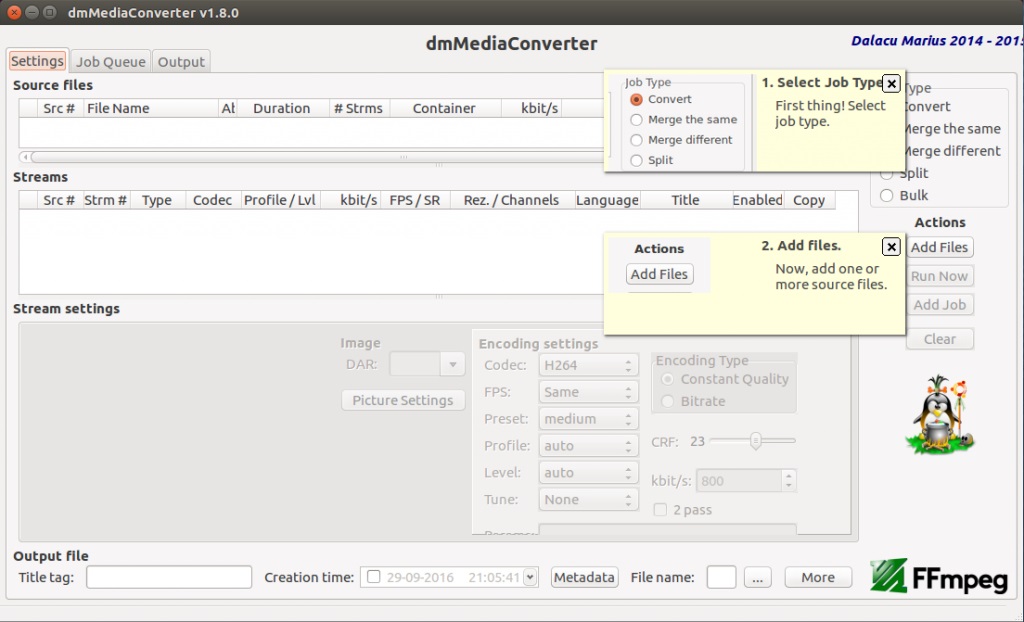Screen dimensions: 1024x622
Task: Click the Add Job button
Action: [939, 304]
